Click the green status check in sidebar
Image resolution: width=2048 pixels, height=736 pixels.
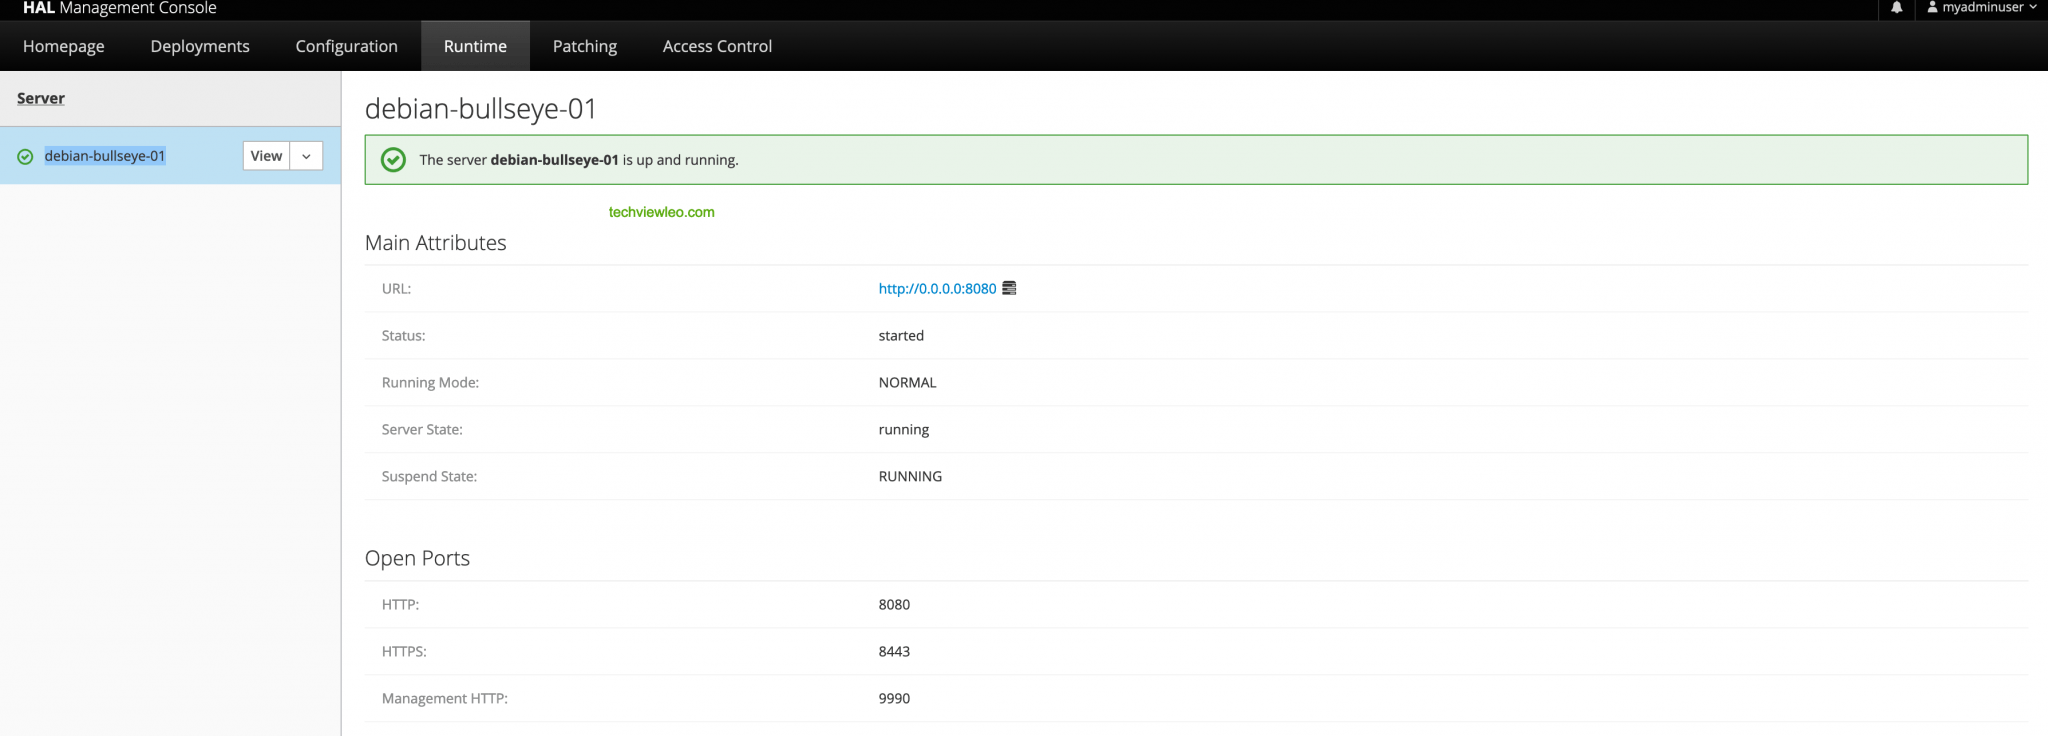[25, 156]
